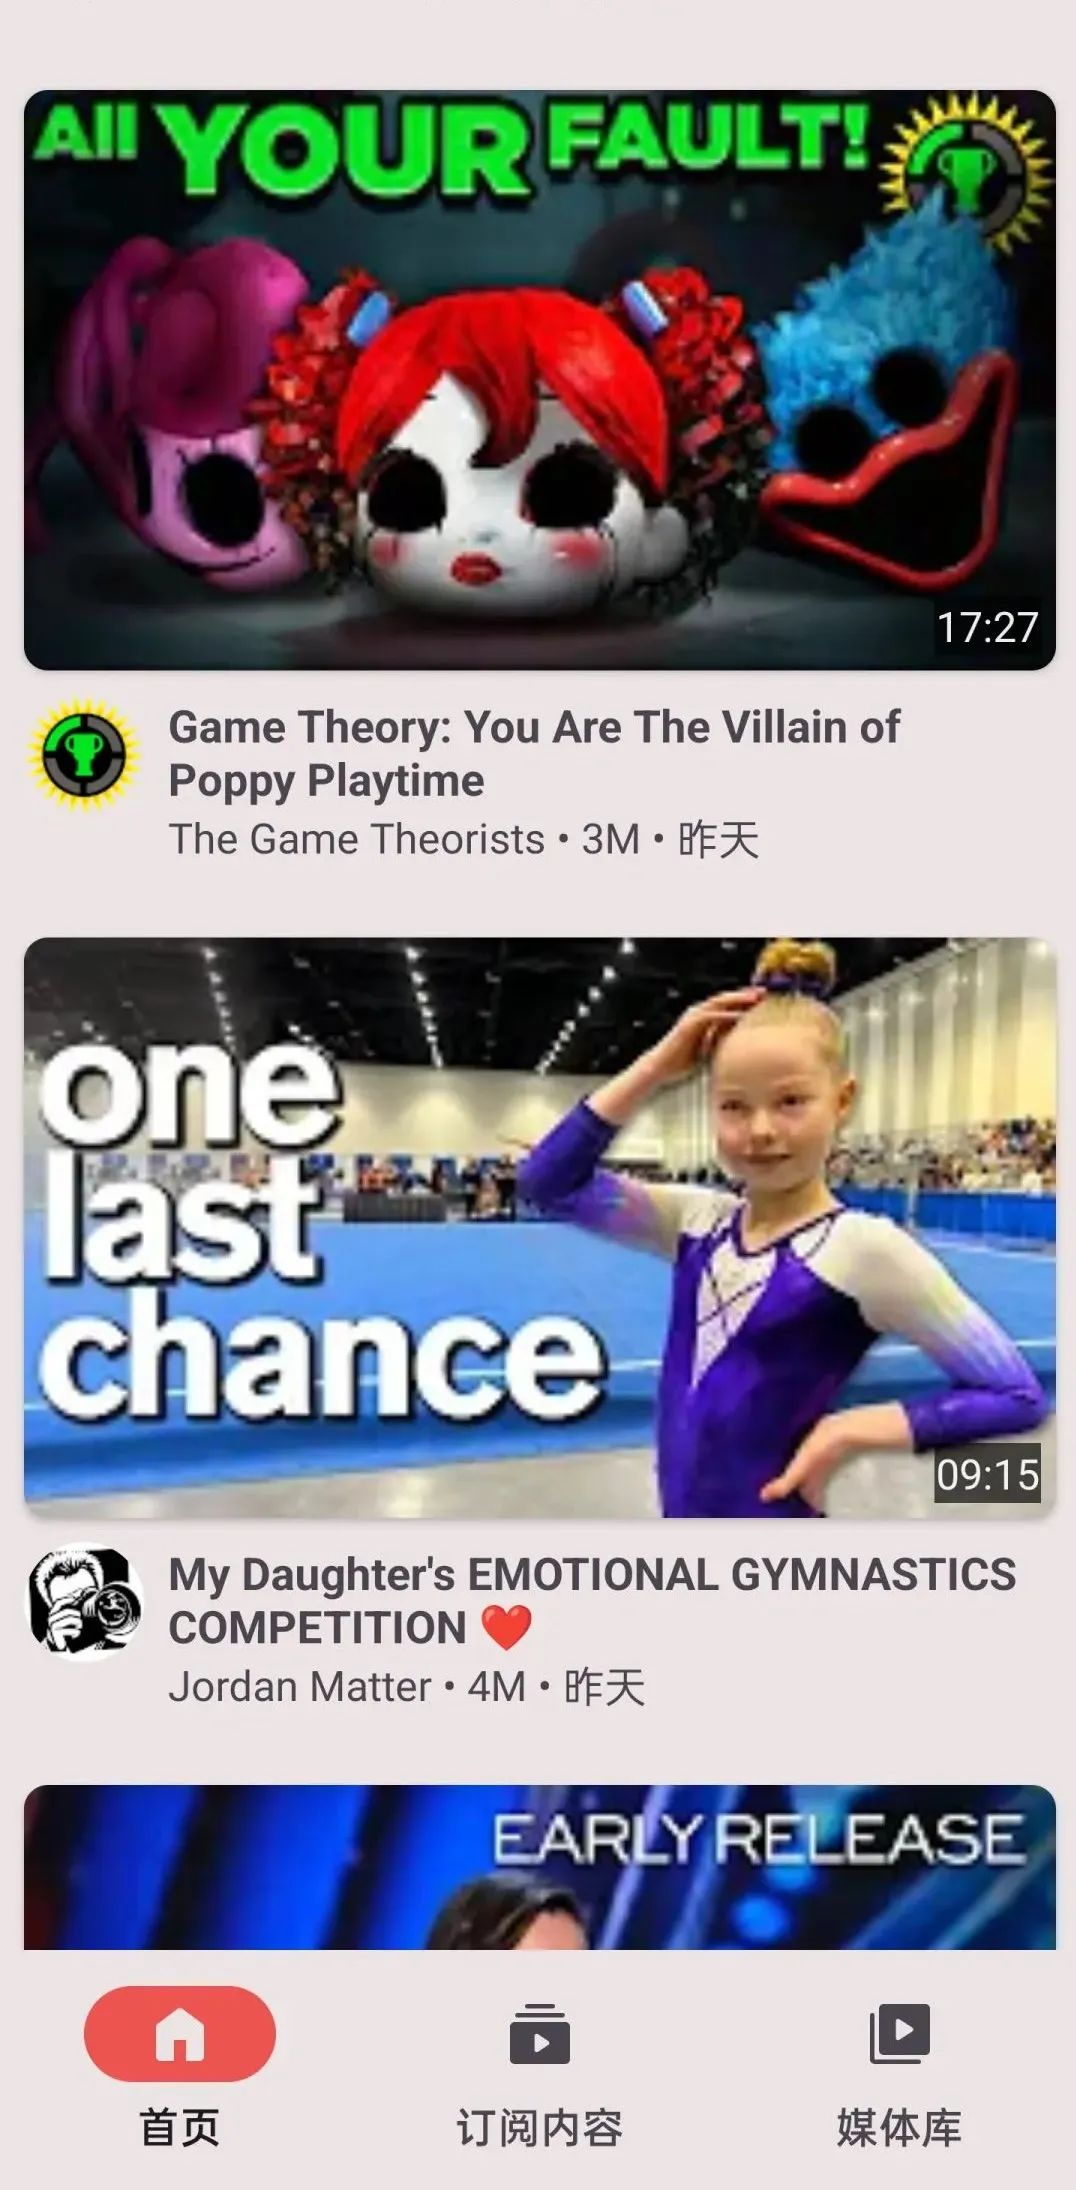This screenshot has width=1076, height=2190.
Task: Select the 首页 tab label
Action: pos(180,2127)
